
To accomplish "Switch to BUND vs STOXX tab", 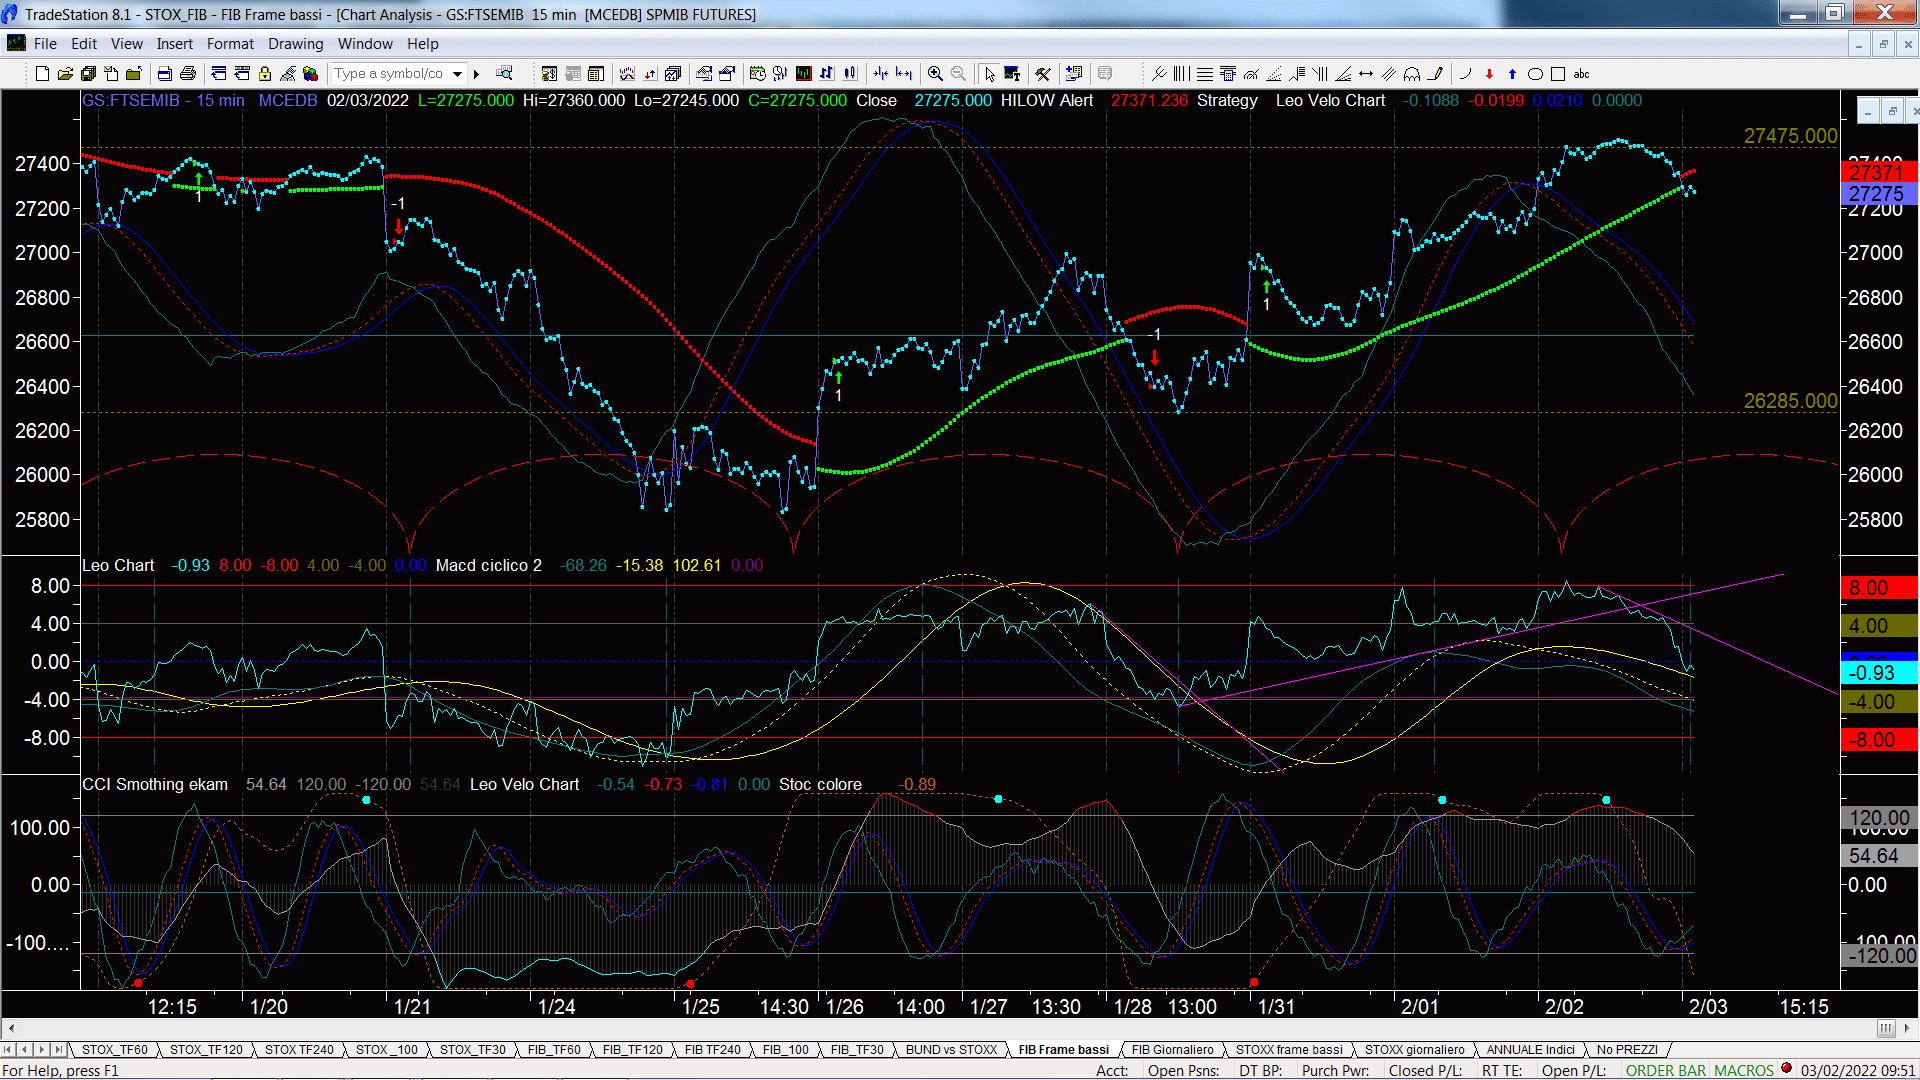I will 951,1050.
